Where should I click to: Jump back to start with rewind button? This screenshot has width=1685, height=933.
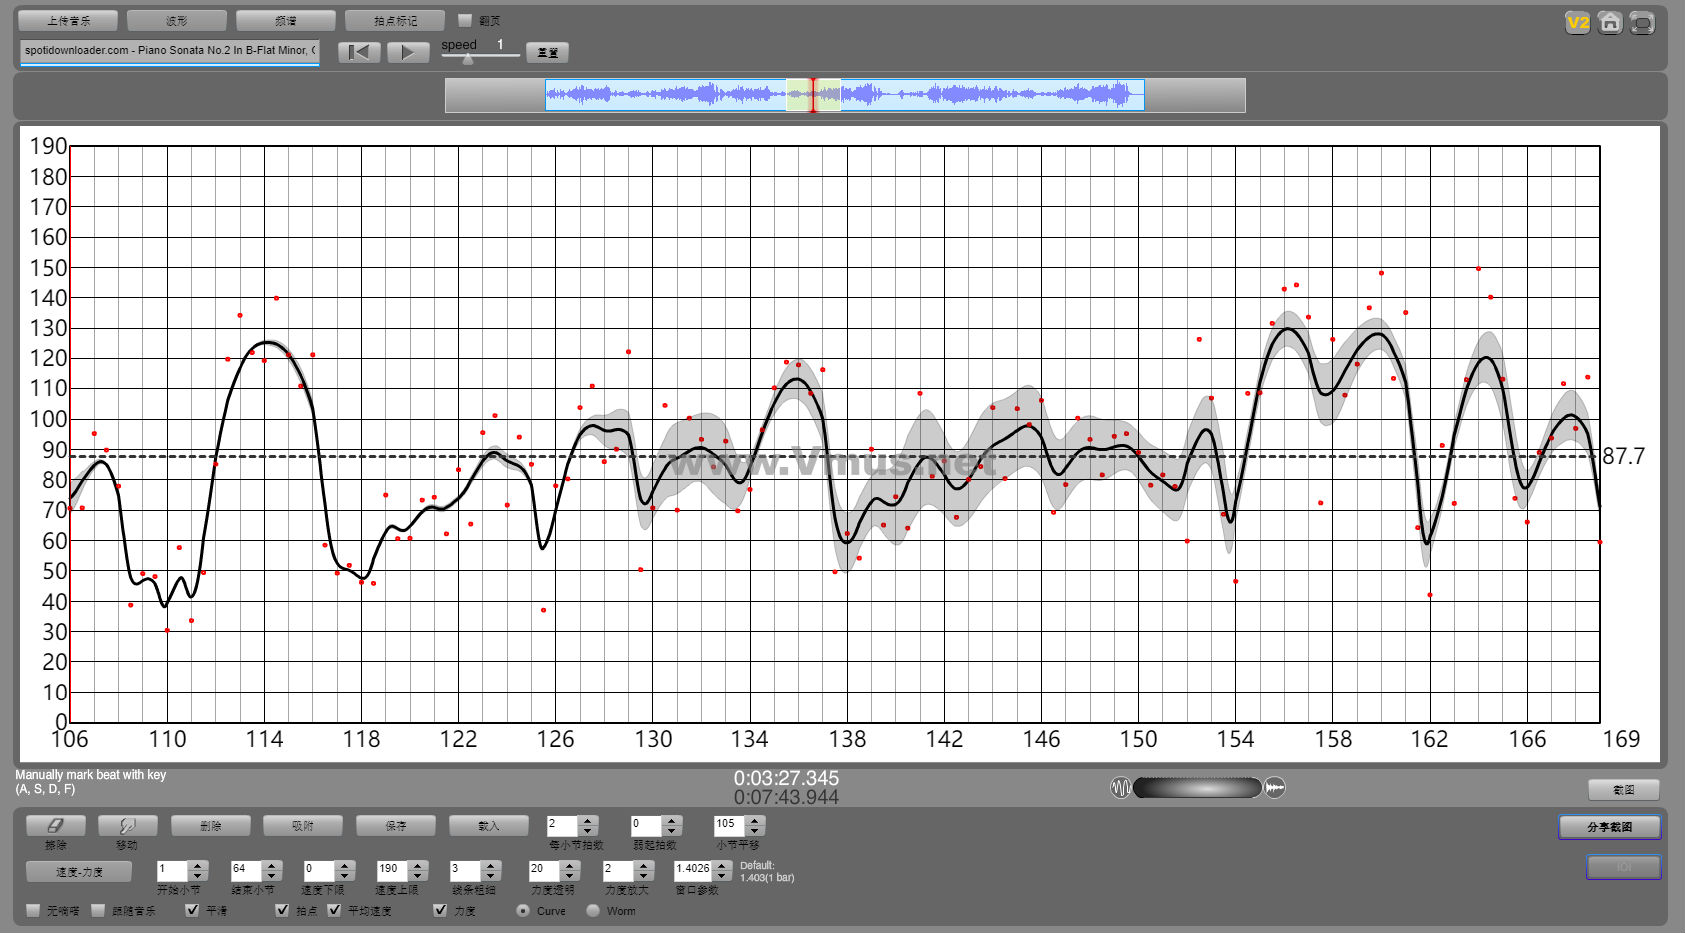[x=359, y=52]
